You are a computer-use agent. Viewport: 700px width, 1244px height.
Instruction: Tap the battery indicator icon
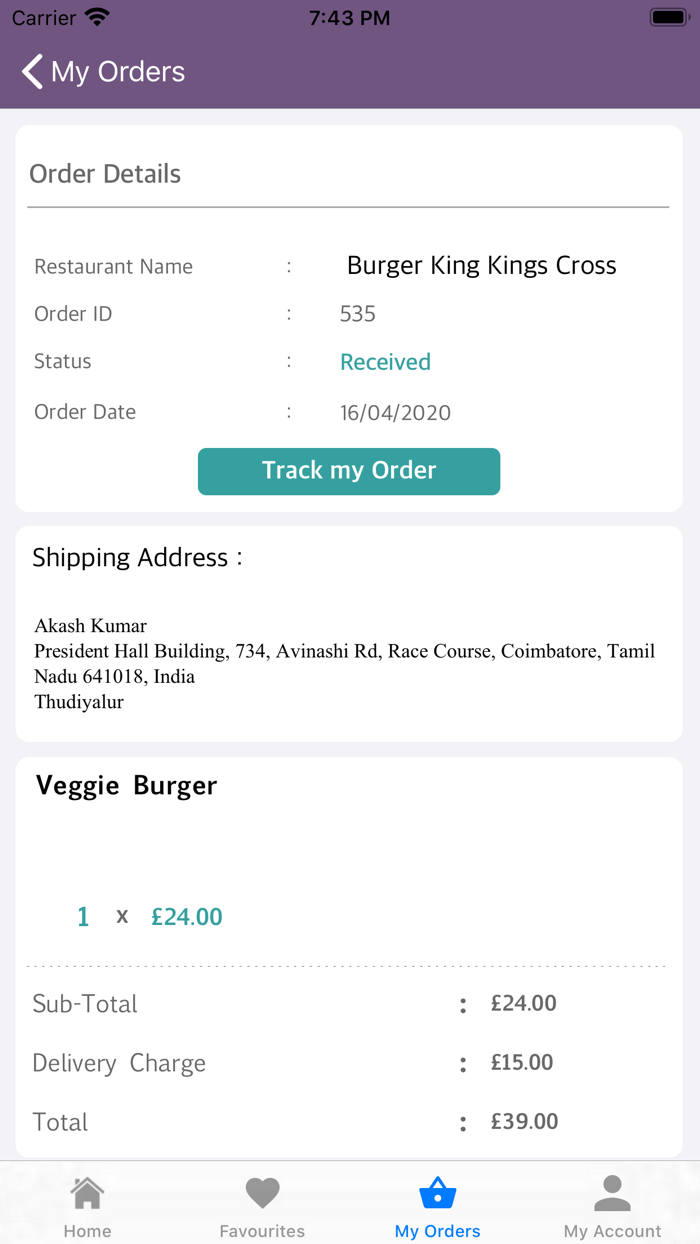667,18
